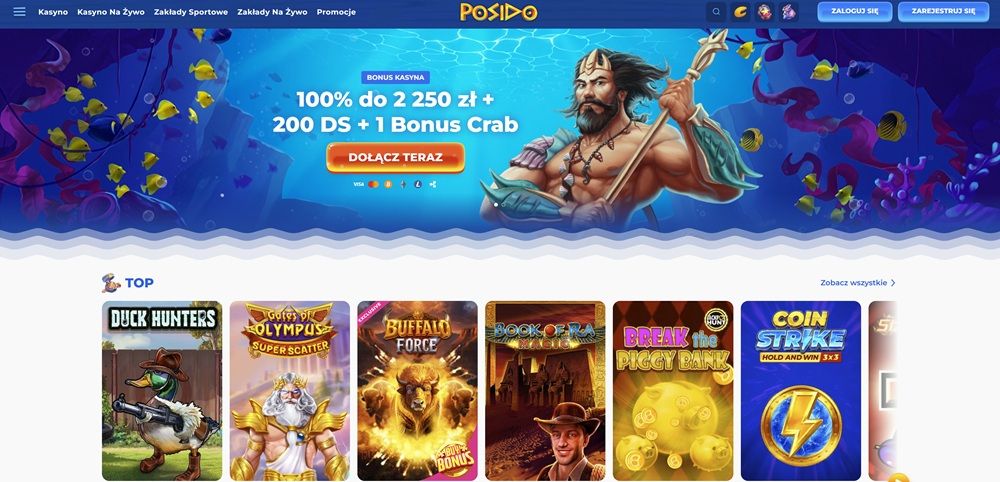Click the Zaloguj się button
The height and width of the screenshot is (482, 1000).
tap(855, 11)
